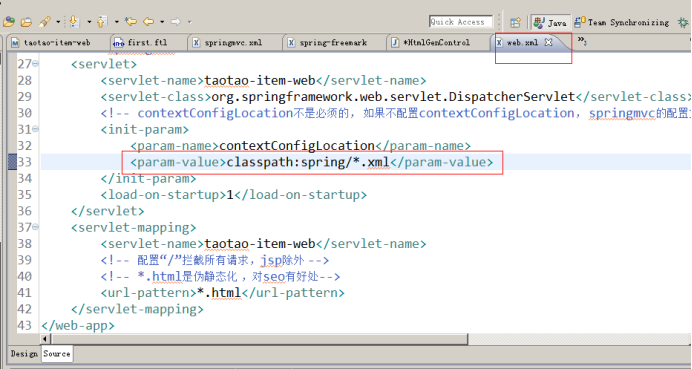Open the Debug perspective bug icon
692x369 pixels.
coord(683,22)
